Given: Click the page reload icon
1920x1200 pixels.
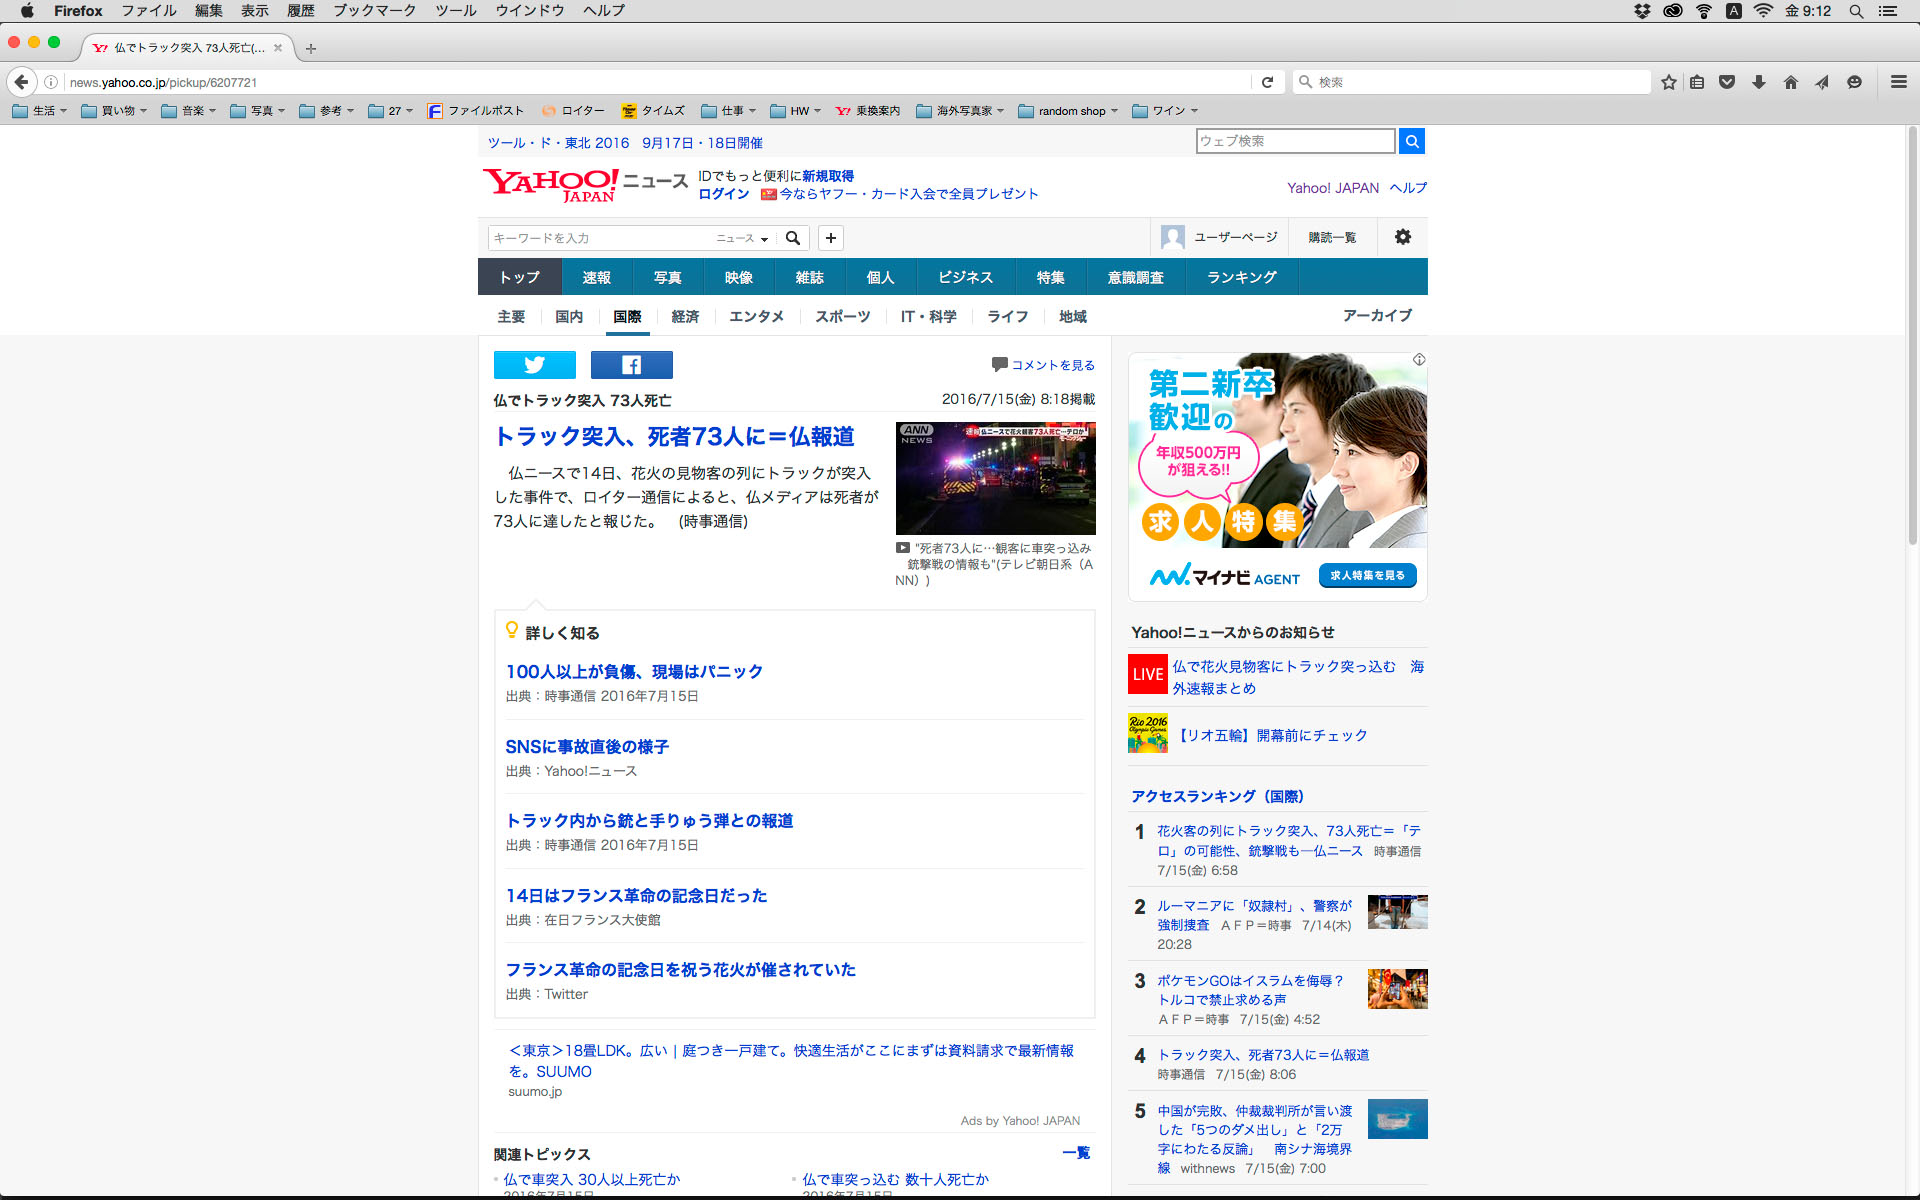Looking at the screenshot, I should [x=1267, y=82].
